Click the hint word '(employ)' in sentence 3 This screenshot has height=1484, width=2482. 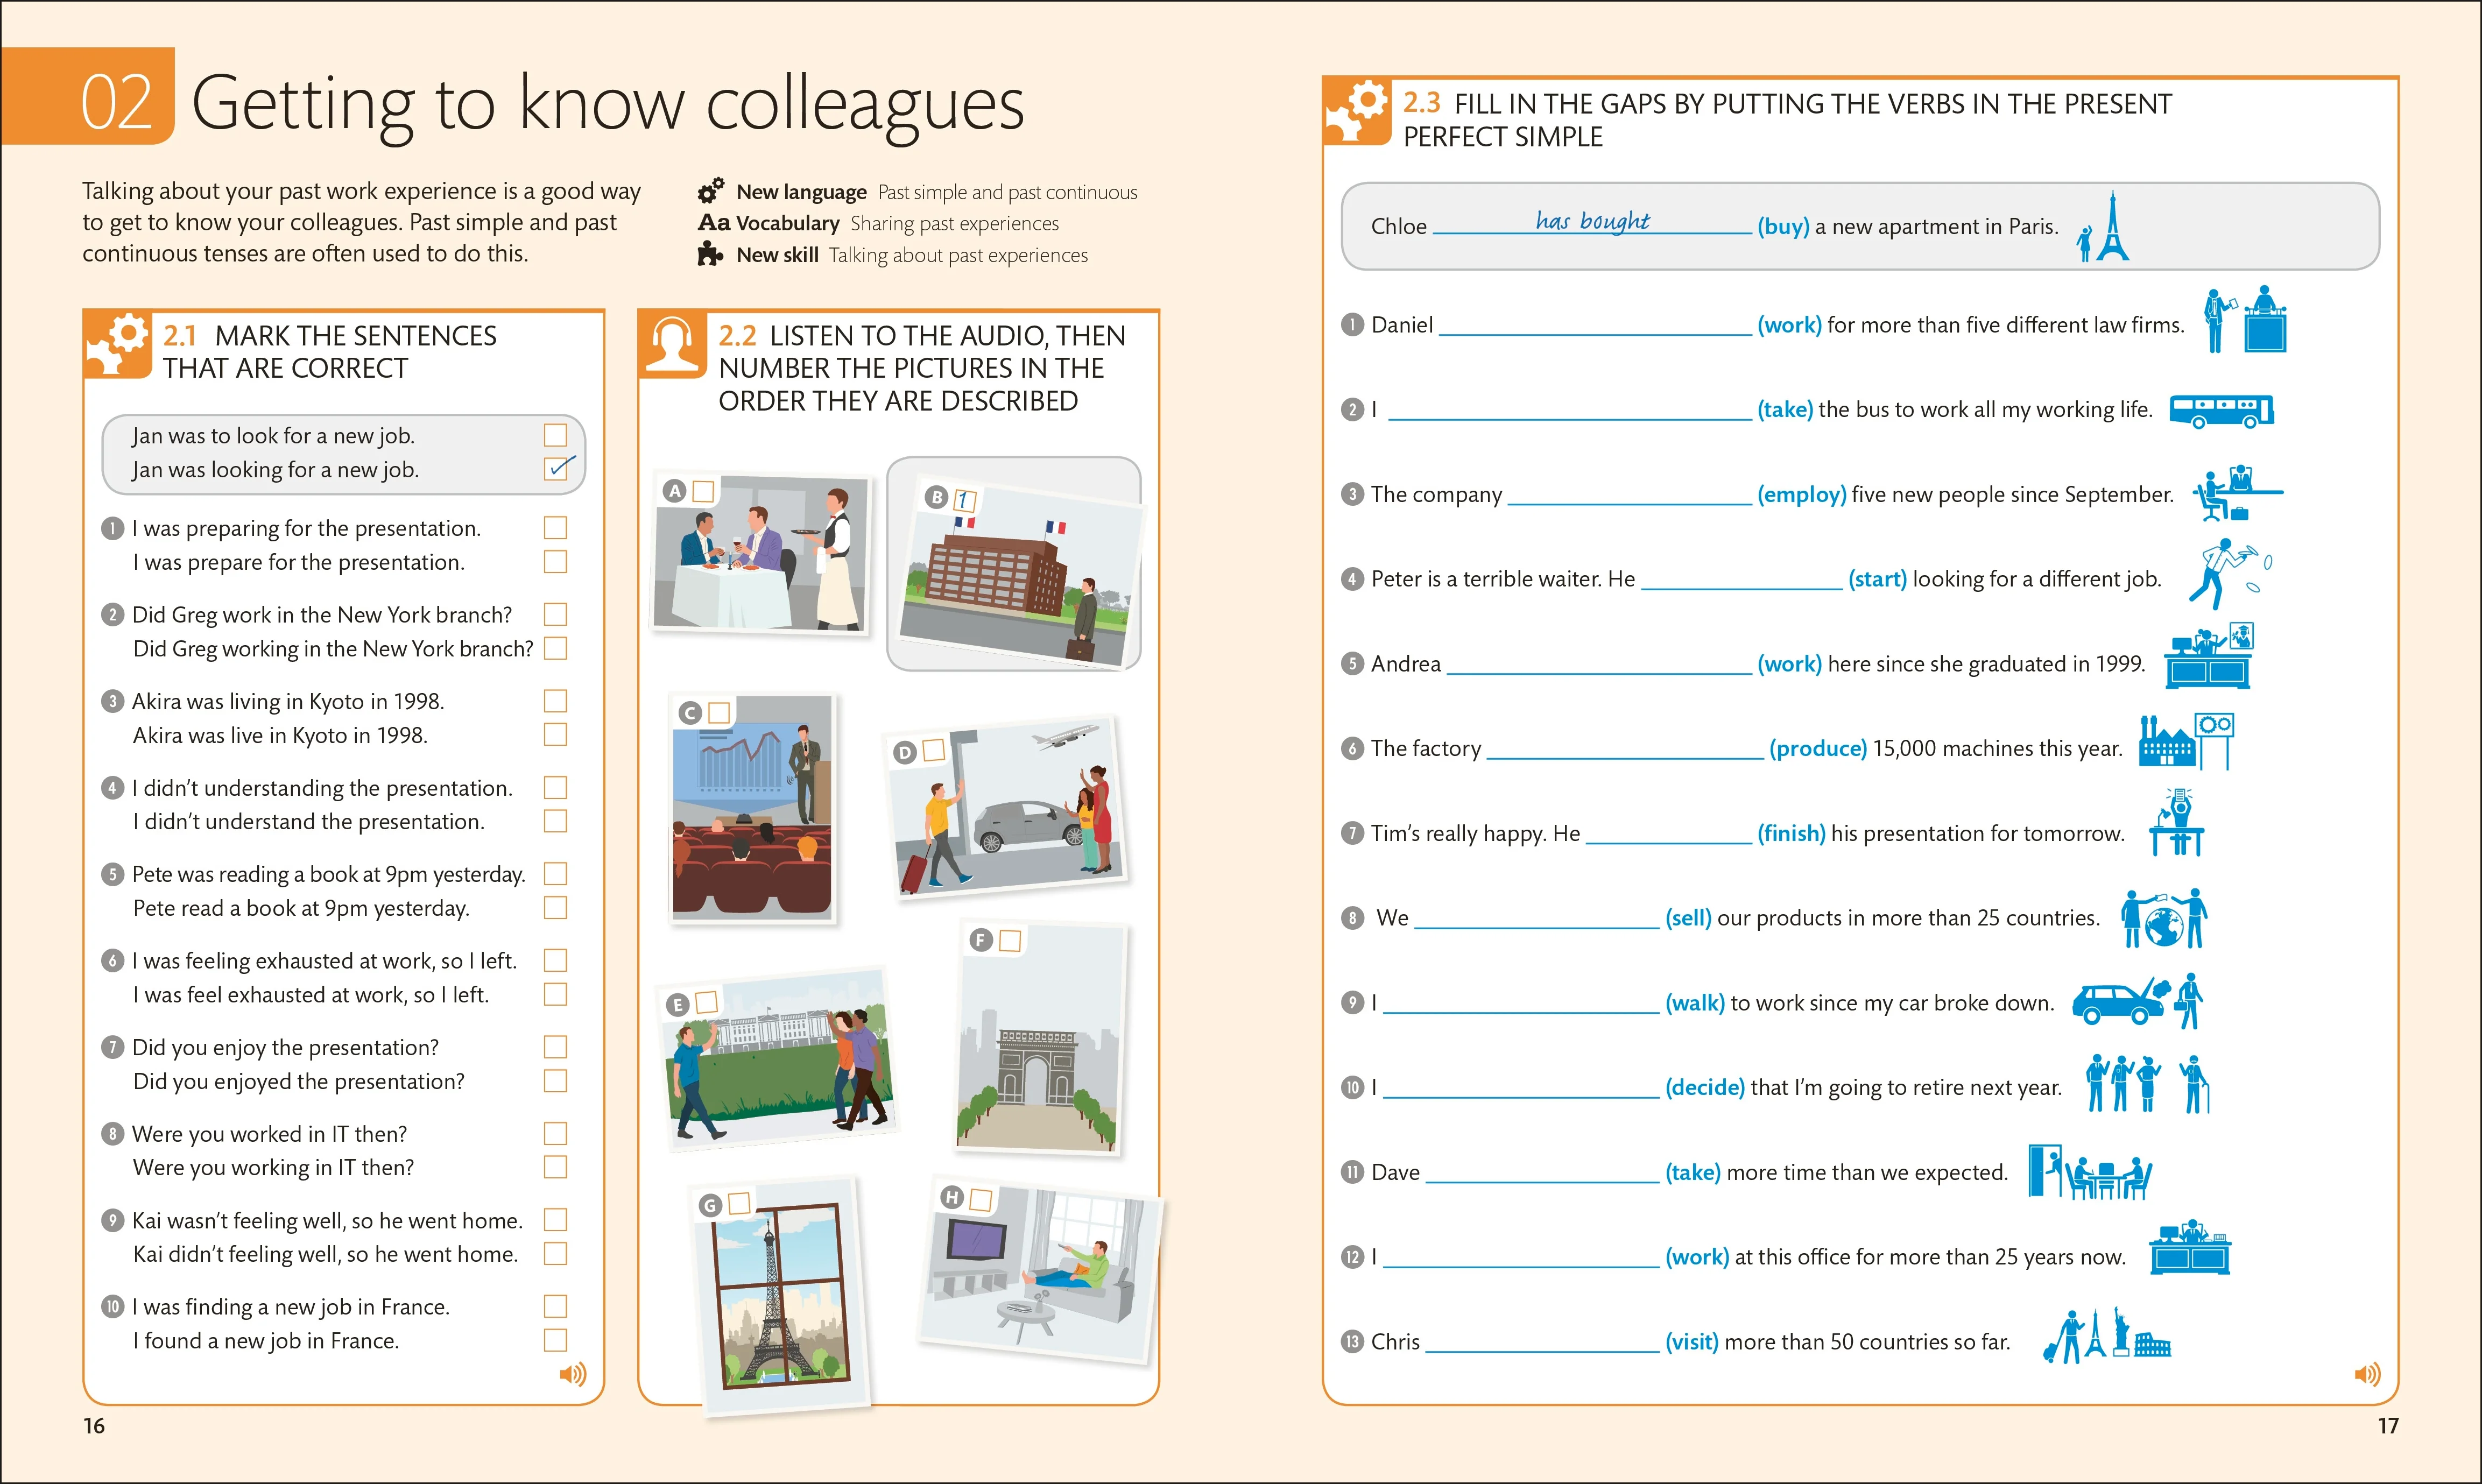[1801, 494]
